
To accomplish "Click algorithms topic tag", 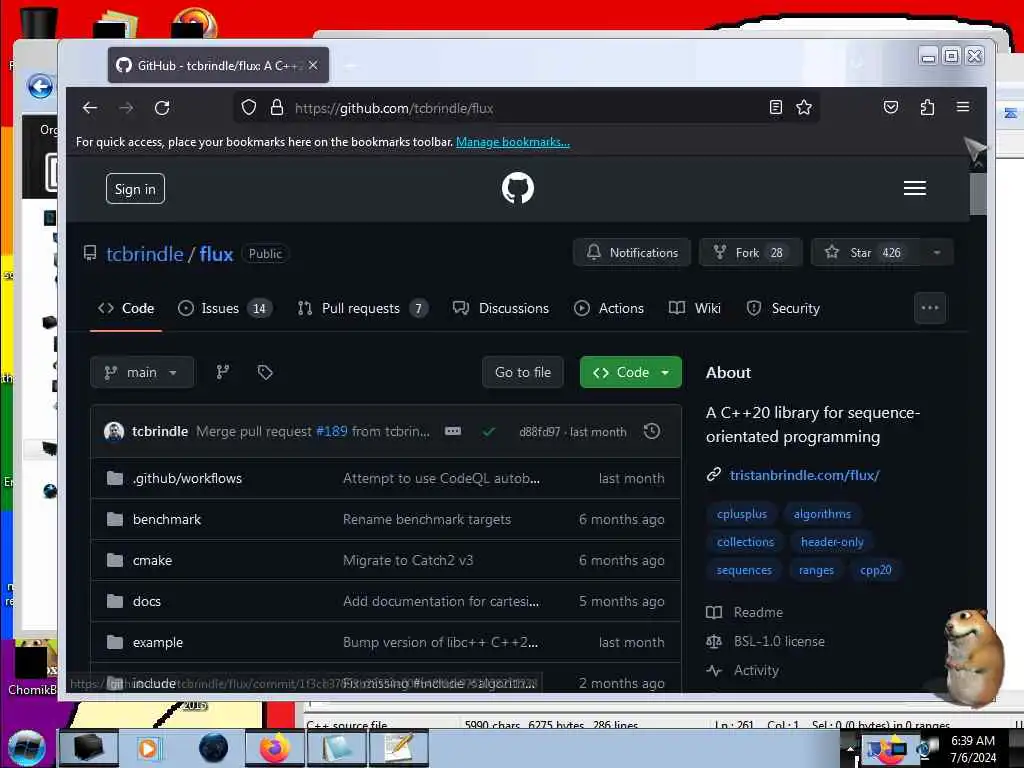I will (x=822, y=514).
